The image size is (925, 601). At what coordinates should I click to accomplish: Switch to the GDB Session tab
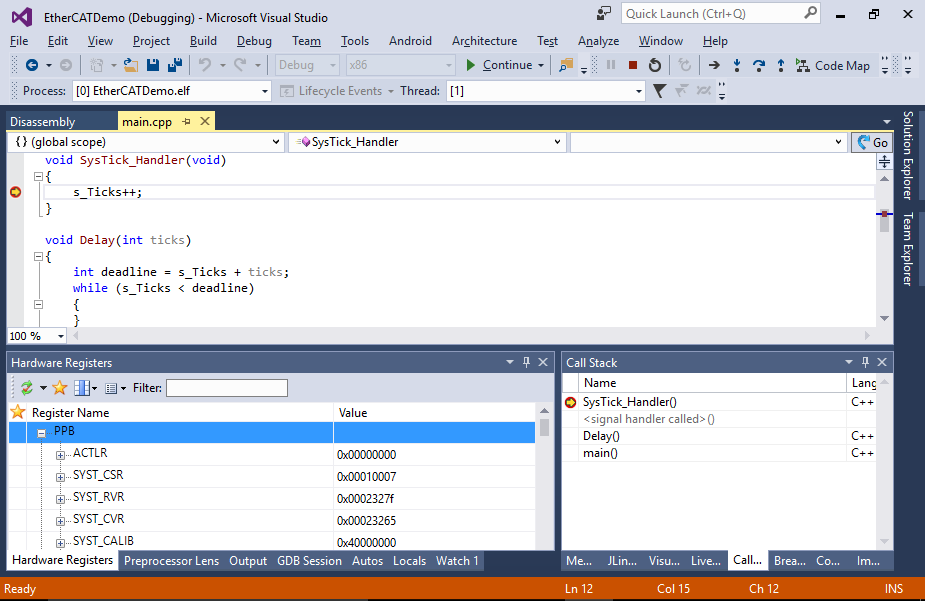pos(309,561)
